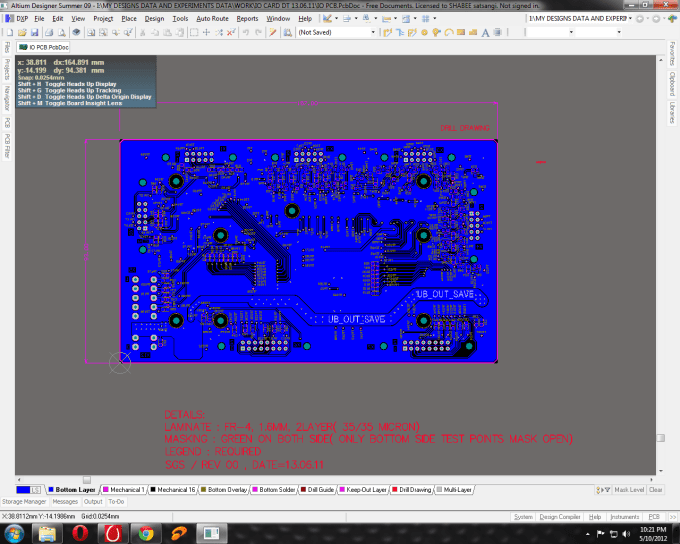Place a component with the chip icon
Image resolution: width=680 pixels, height=544 pixels.
[497, 33]
